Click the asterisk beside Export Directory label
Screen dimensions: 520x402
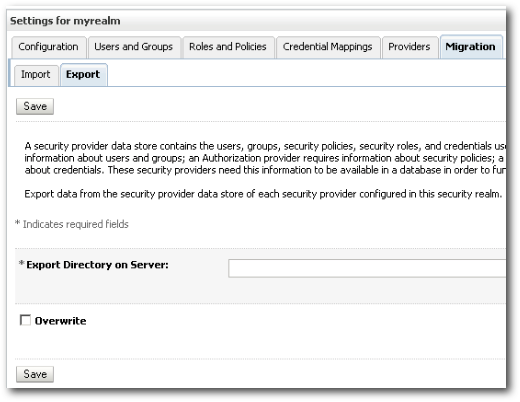(22, 263)
